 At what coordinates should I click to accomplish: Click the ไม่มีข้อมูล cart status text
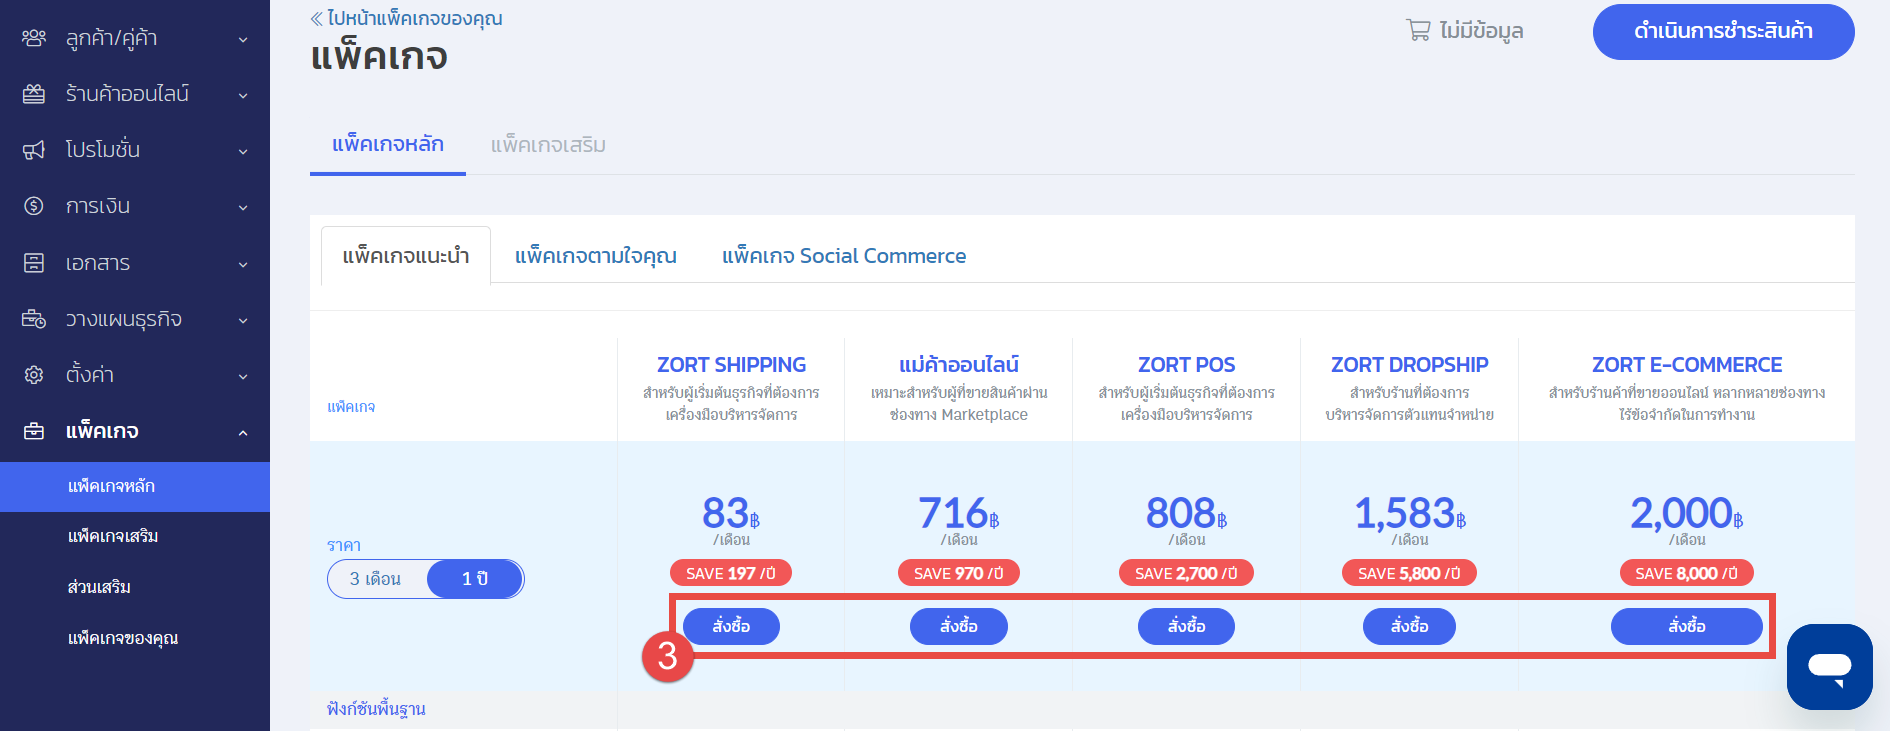click(x=1482, y=31)
